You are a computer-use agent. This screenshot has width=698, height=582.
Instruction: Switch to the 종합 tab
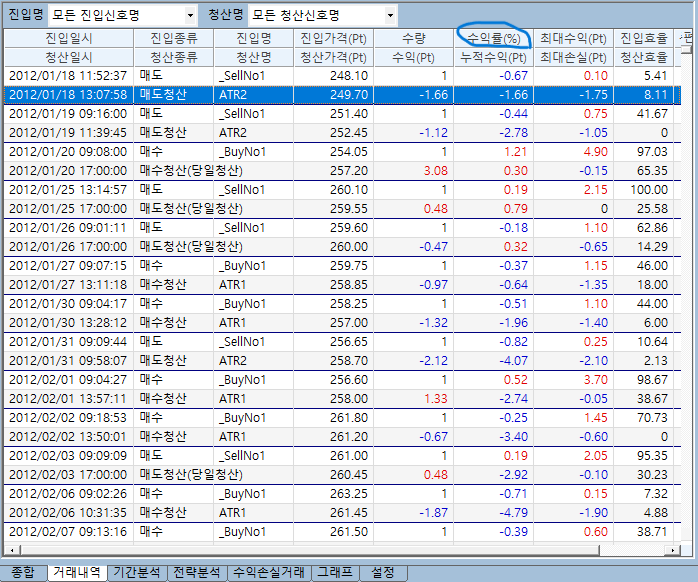pyautogui.click(x=22, y=573)
